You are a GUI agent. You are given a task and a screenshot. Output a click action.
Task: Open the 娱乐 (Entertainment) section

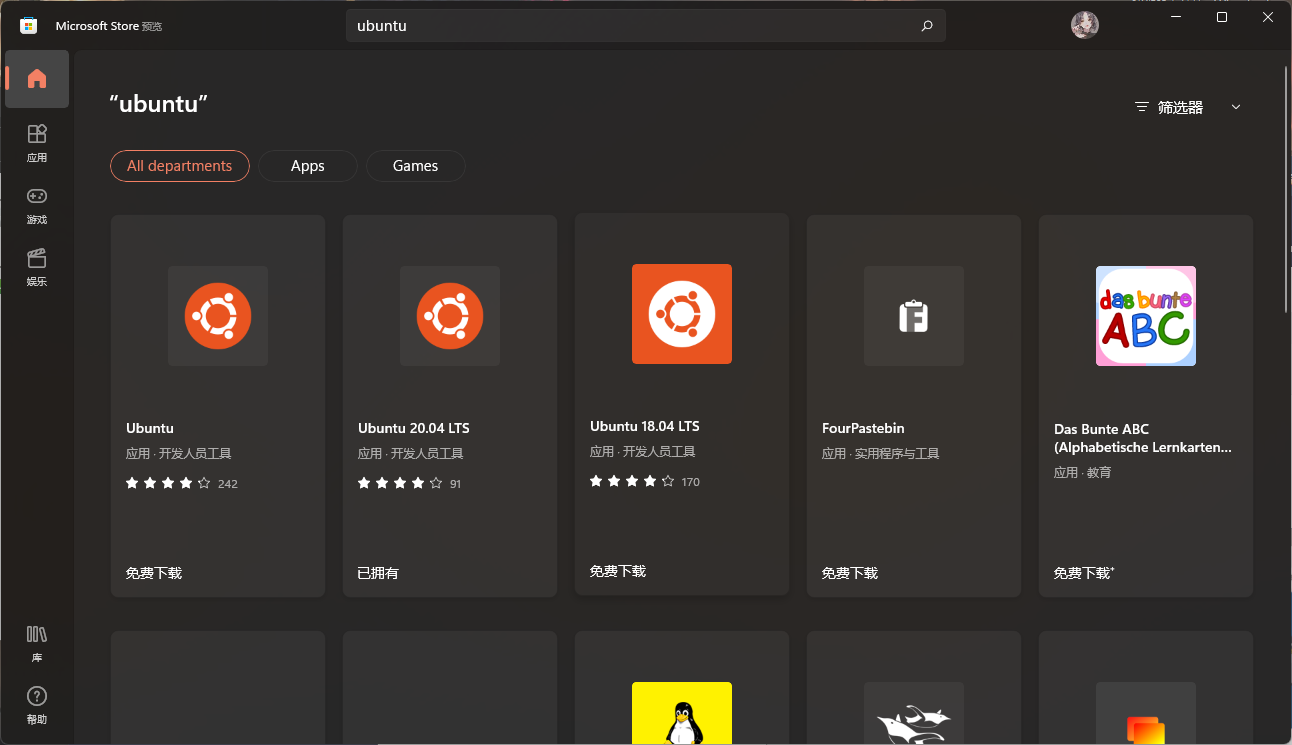[37, 266]
